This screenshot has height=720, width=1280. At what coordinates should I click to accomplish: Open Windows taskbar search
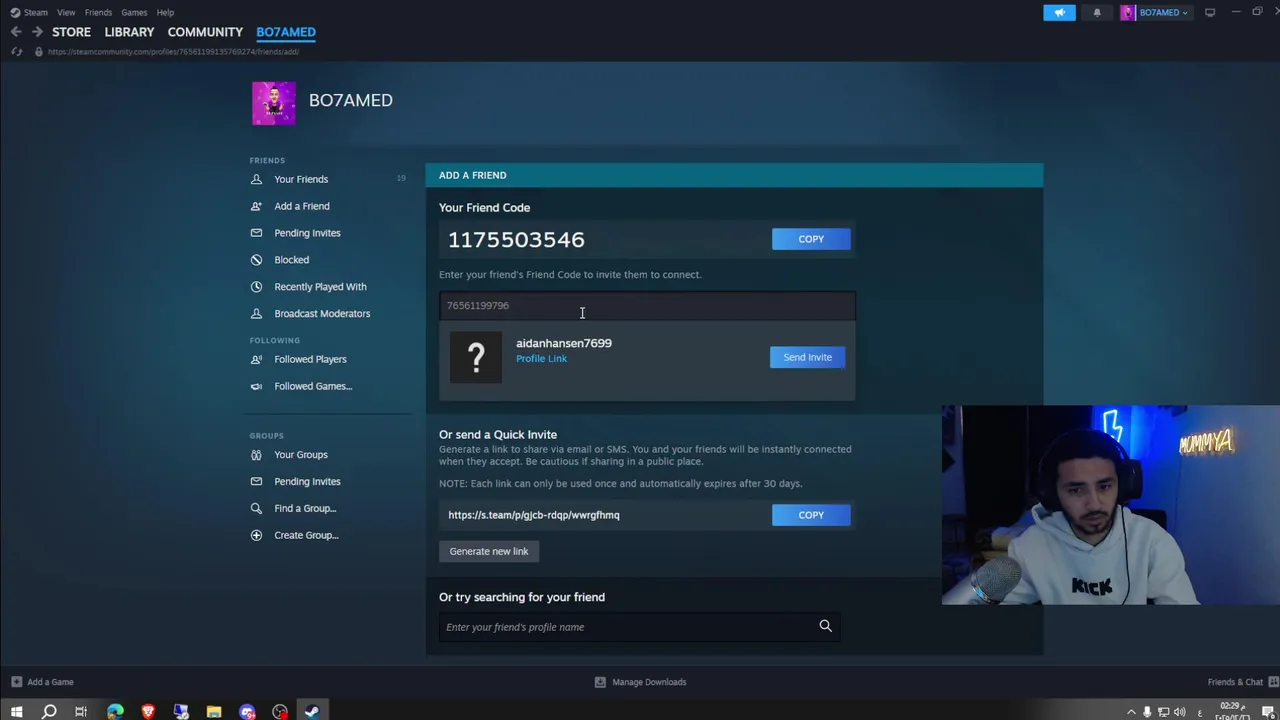coord(49,712)
